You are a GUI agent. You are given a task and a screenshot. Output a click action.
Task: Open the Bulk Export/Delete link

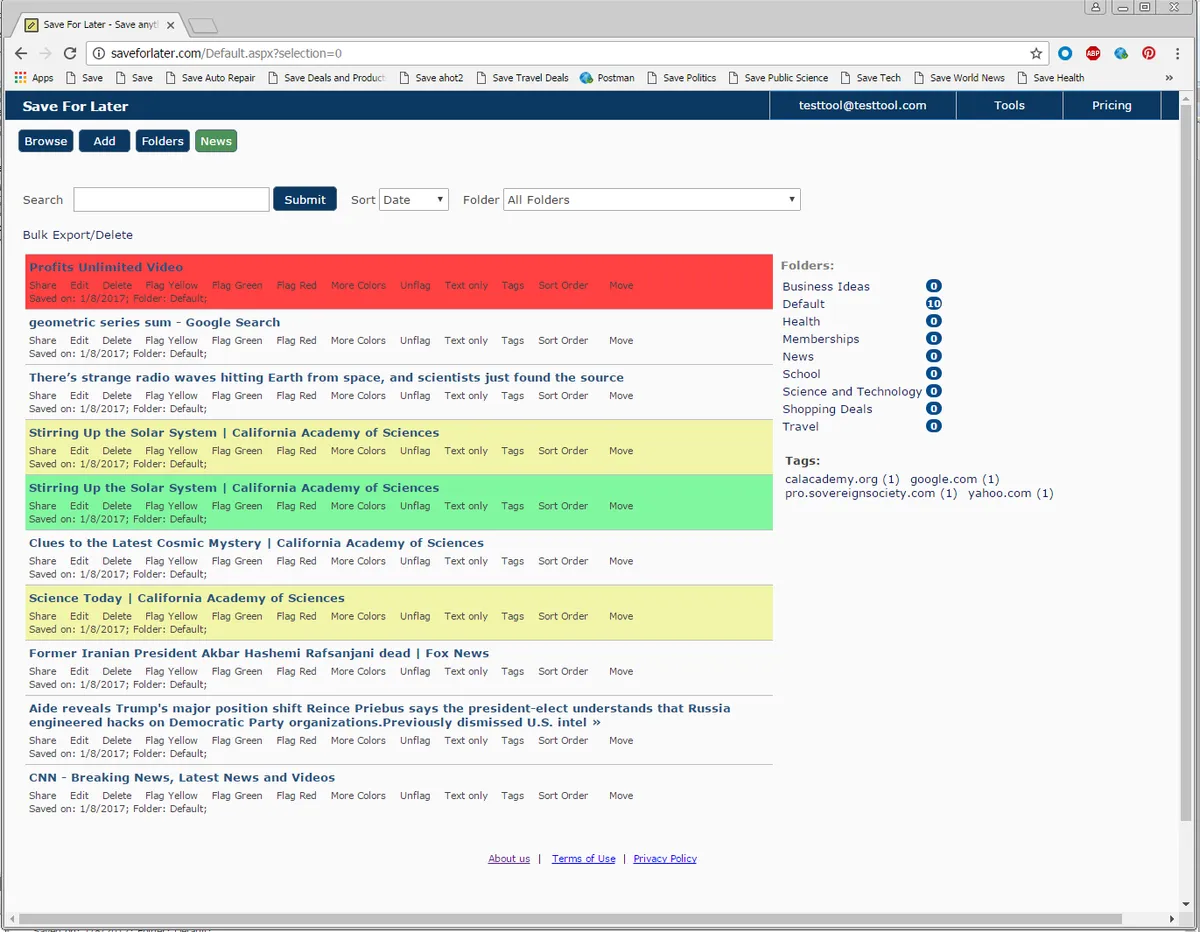click(78, 234)
